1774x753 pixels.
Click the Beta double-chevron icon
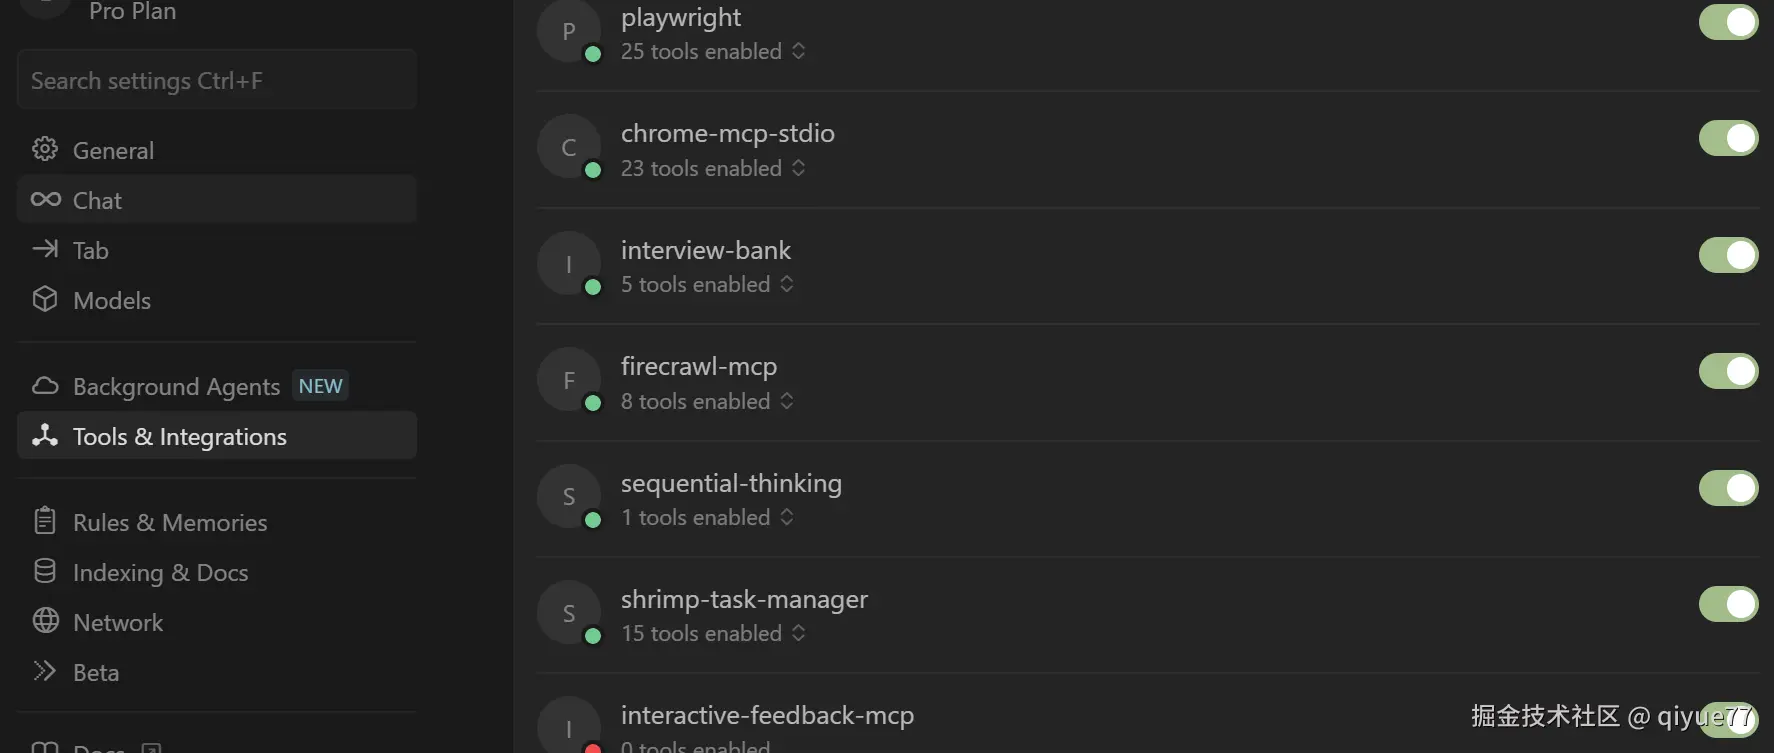[x=45, y=672]
